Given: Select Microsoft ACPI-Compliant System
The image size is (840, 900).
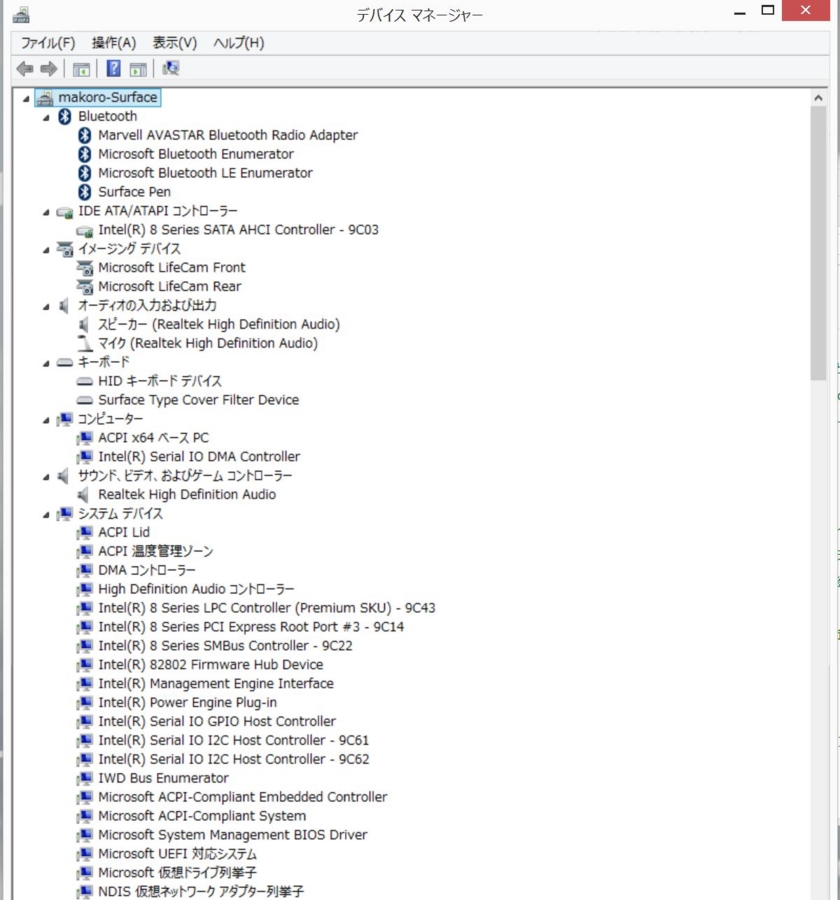Looking at the screenshot, I should click(x=202, y=816).
